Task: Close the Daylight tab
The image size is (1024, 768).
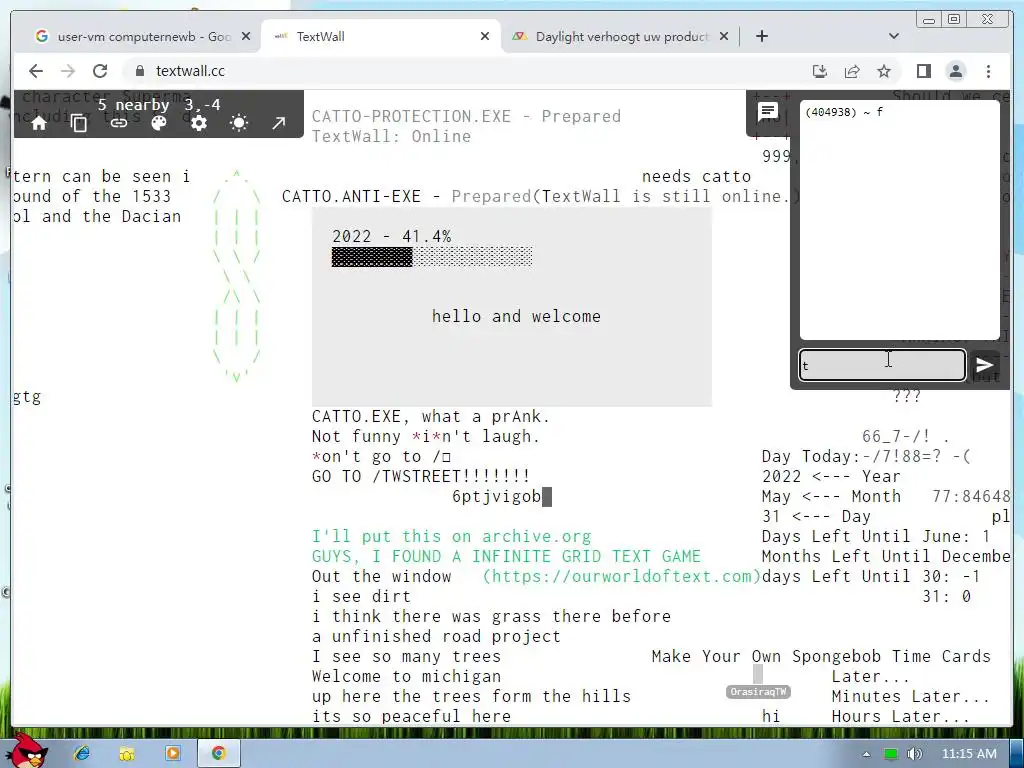Action: point(724,37)
